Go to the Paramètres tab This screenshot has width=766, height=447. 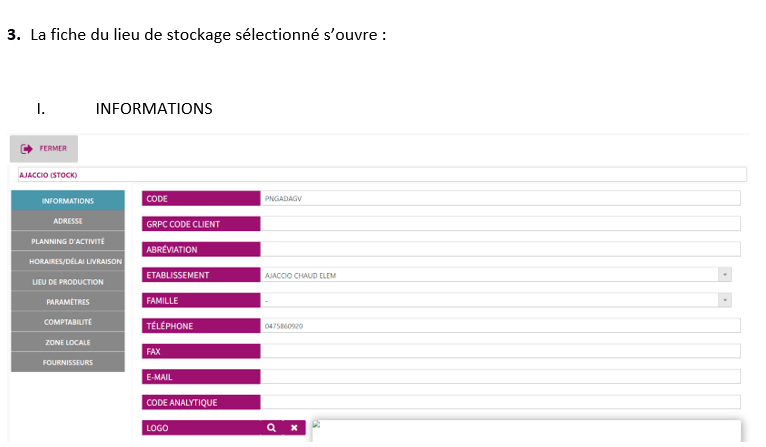(x=68, y=302)
